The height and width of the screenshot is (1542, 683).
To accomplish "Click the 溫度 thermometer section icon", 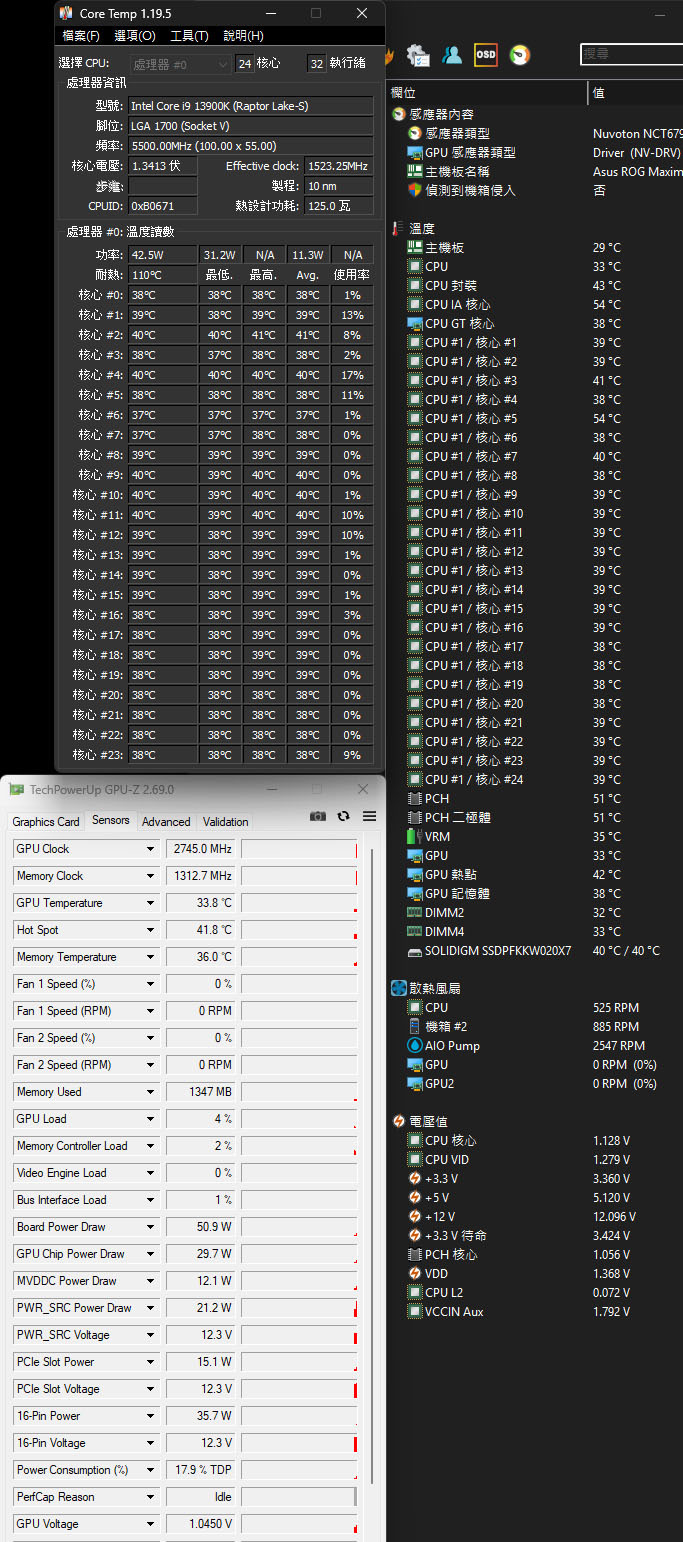I will tap(399, 229).
